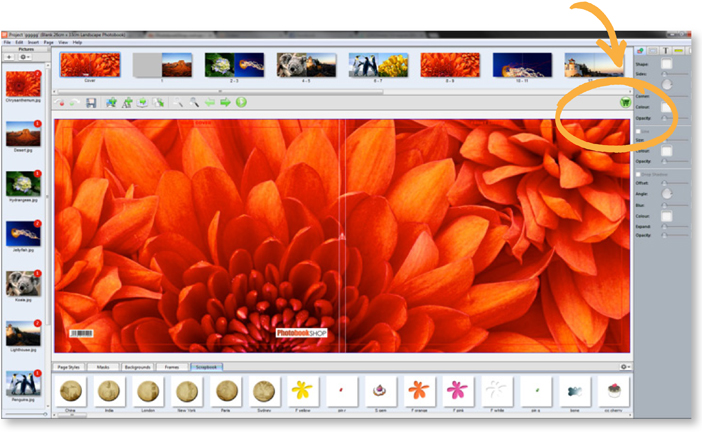
Task: Select the Koala.jpg picture thumbnail
Action: (22, 283)
